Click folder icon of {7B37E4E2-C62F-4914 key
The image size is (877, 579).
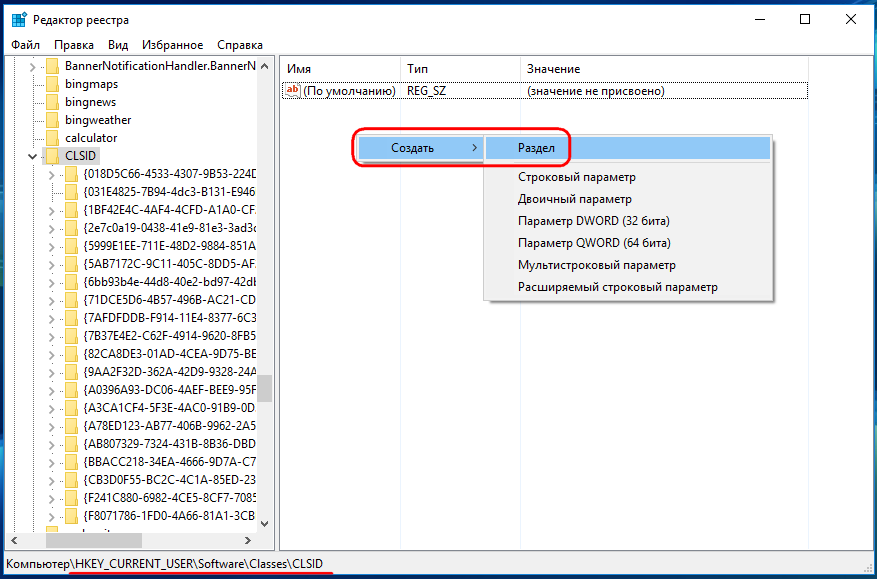pyautogui.click(x=71, y=336)
